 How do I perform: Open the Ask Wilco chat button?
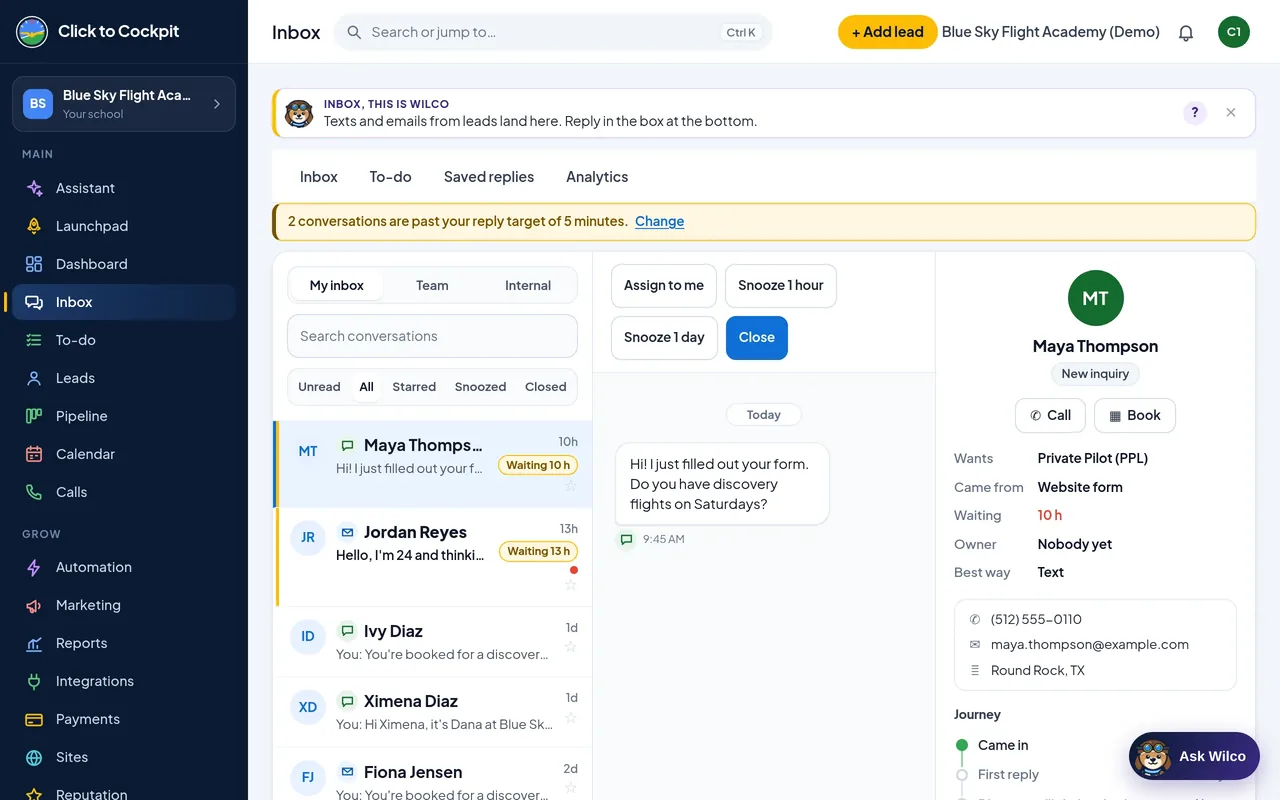(1194, 756)
